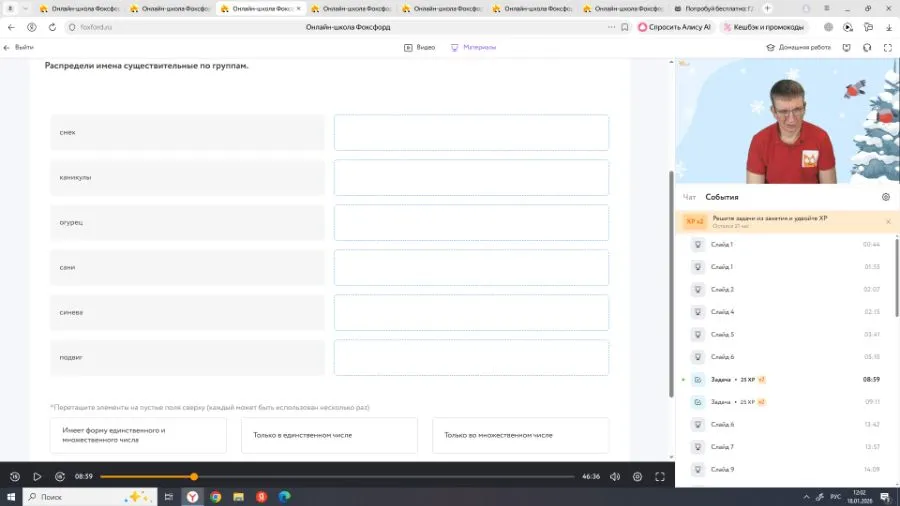Image resolution: width=900 pixels, height=506 pixels.
Task: Open the three-dots menu in address bar
Action: [611, 27]
